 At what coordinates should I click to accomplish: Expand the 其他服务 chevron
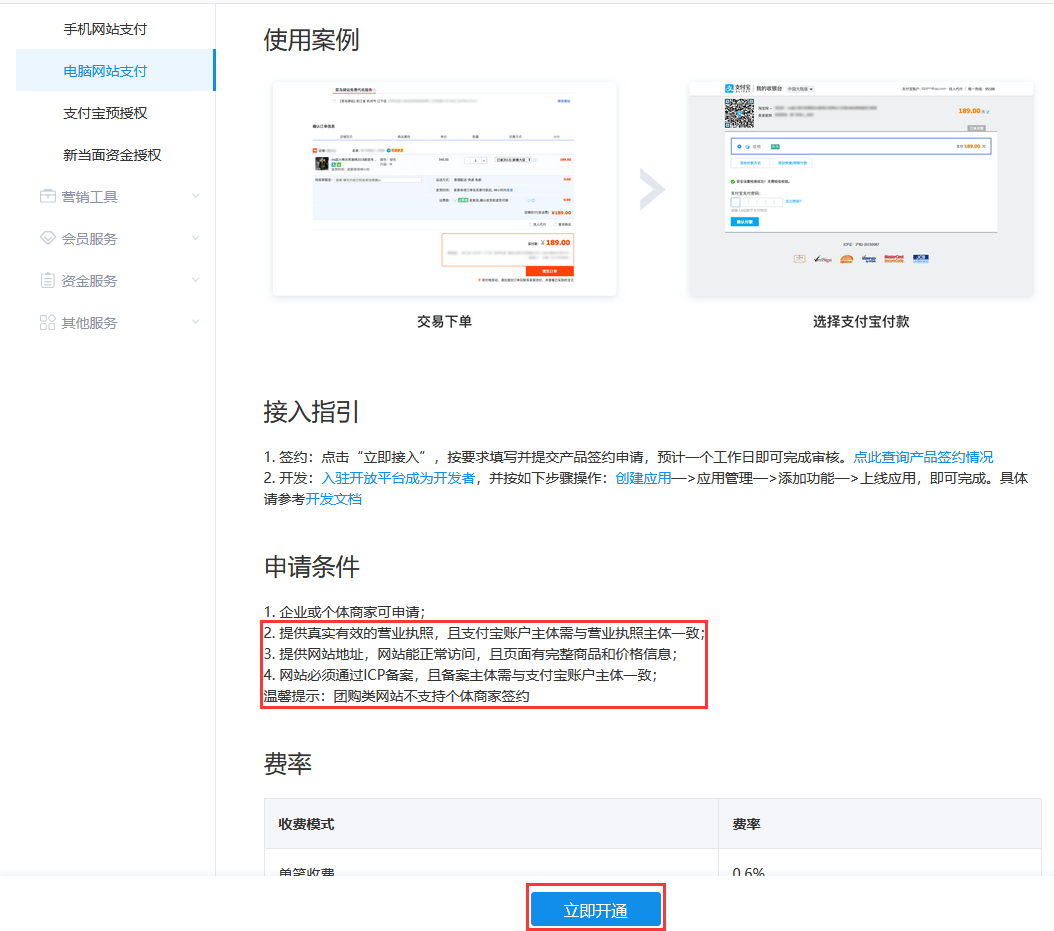tap(196, 322)
